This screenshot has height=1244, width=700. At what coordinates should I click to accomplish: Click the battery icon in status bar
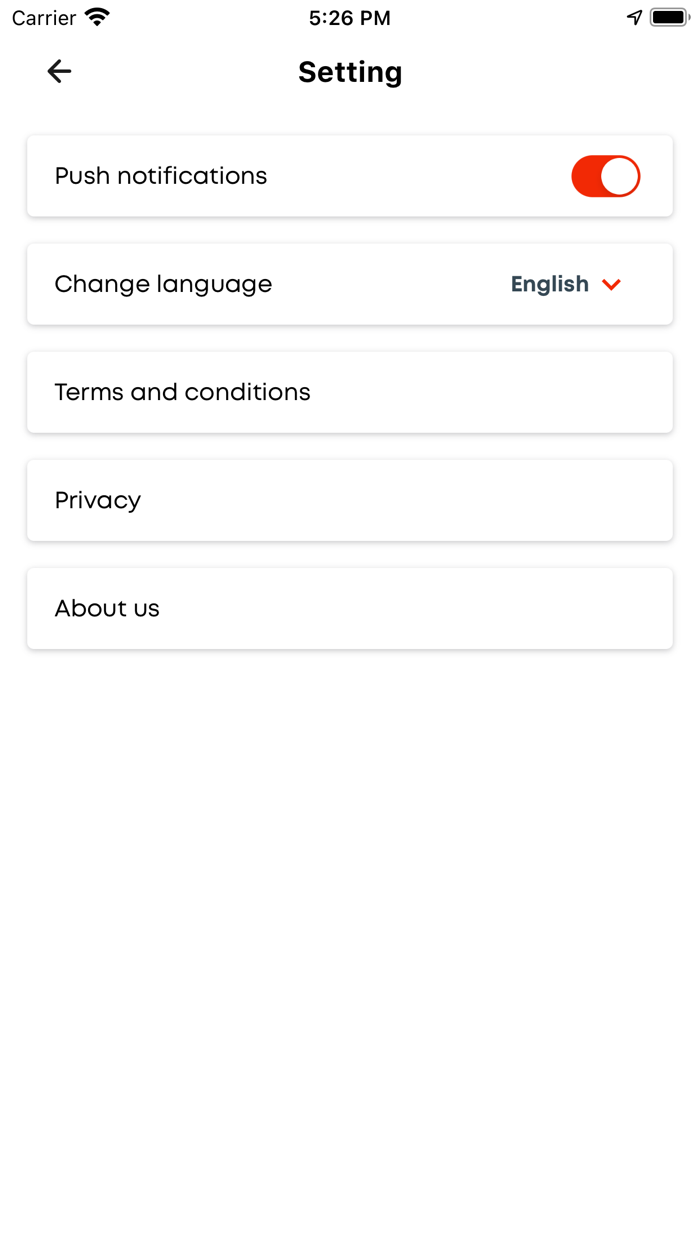669,17
